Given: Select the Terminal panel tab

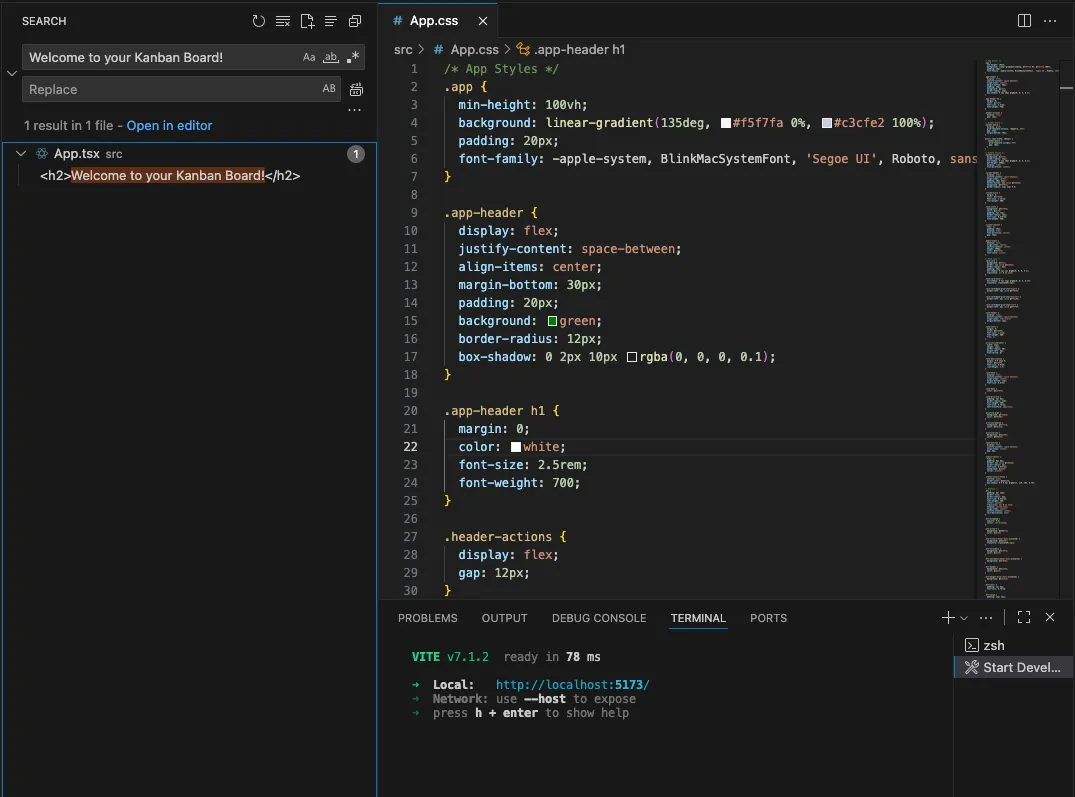Looking at the screenshot, I should pos(698,618).
